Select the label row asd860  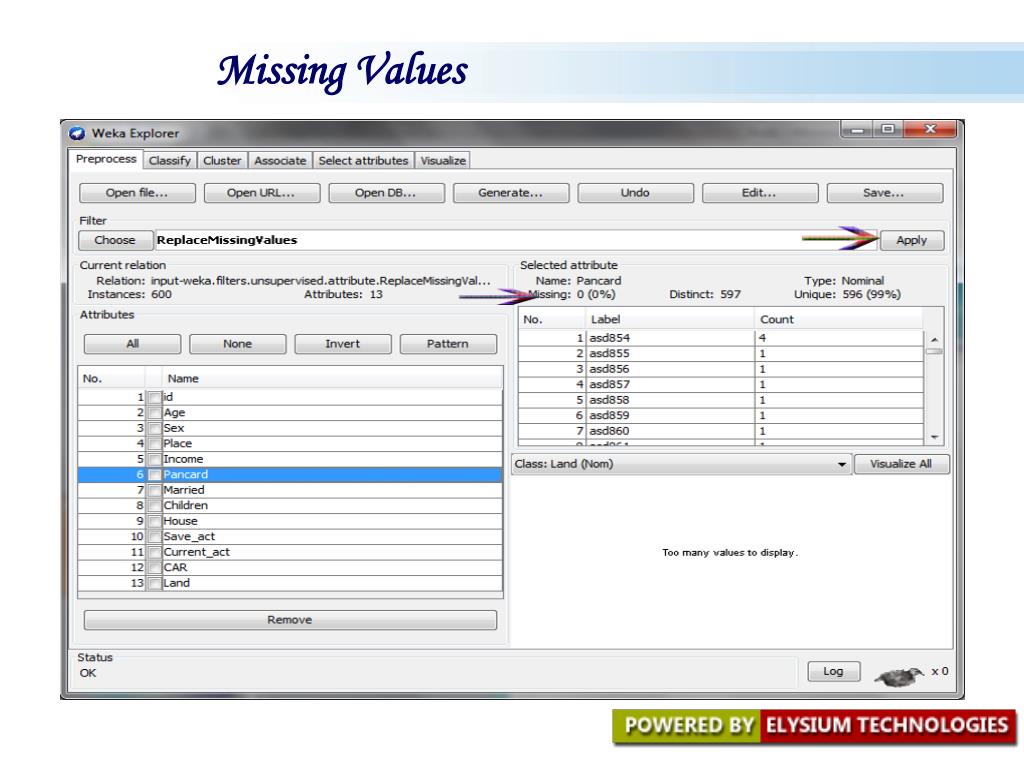point(721,431)
